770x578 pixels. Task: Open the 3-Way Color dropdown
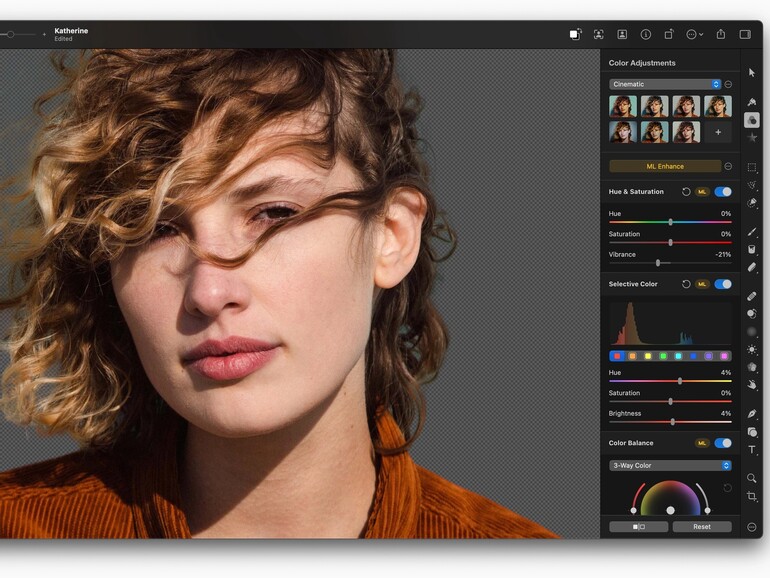click(670, 465)
